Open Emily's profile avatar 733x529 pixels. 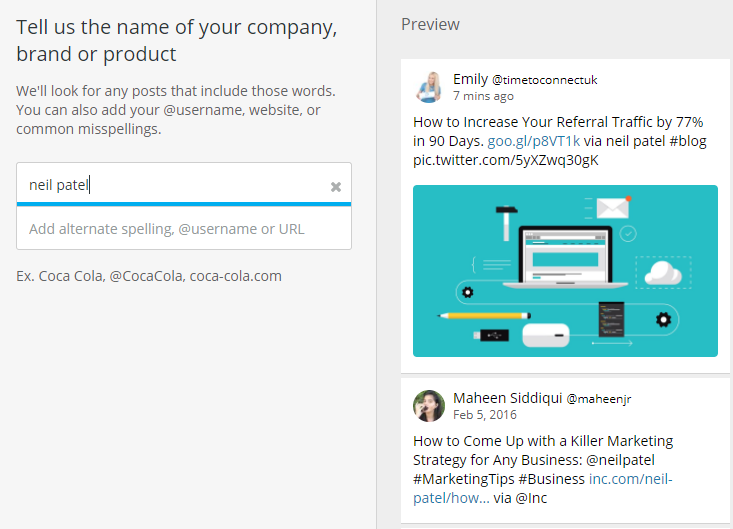pos(429,87)
